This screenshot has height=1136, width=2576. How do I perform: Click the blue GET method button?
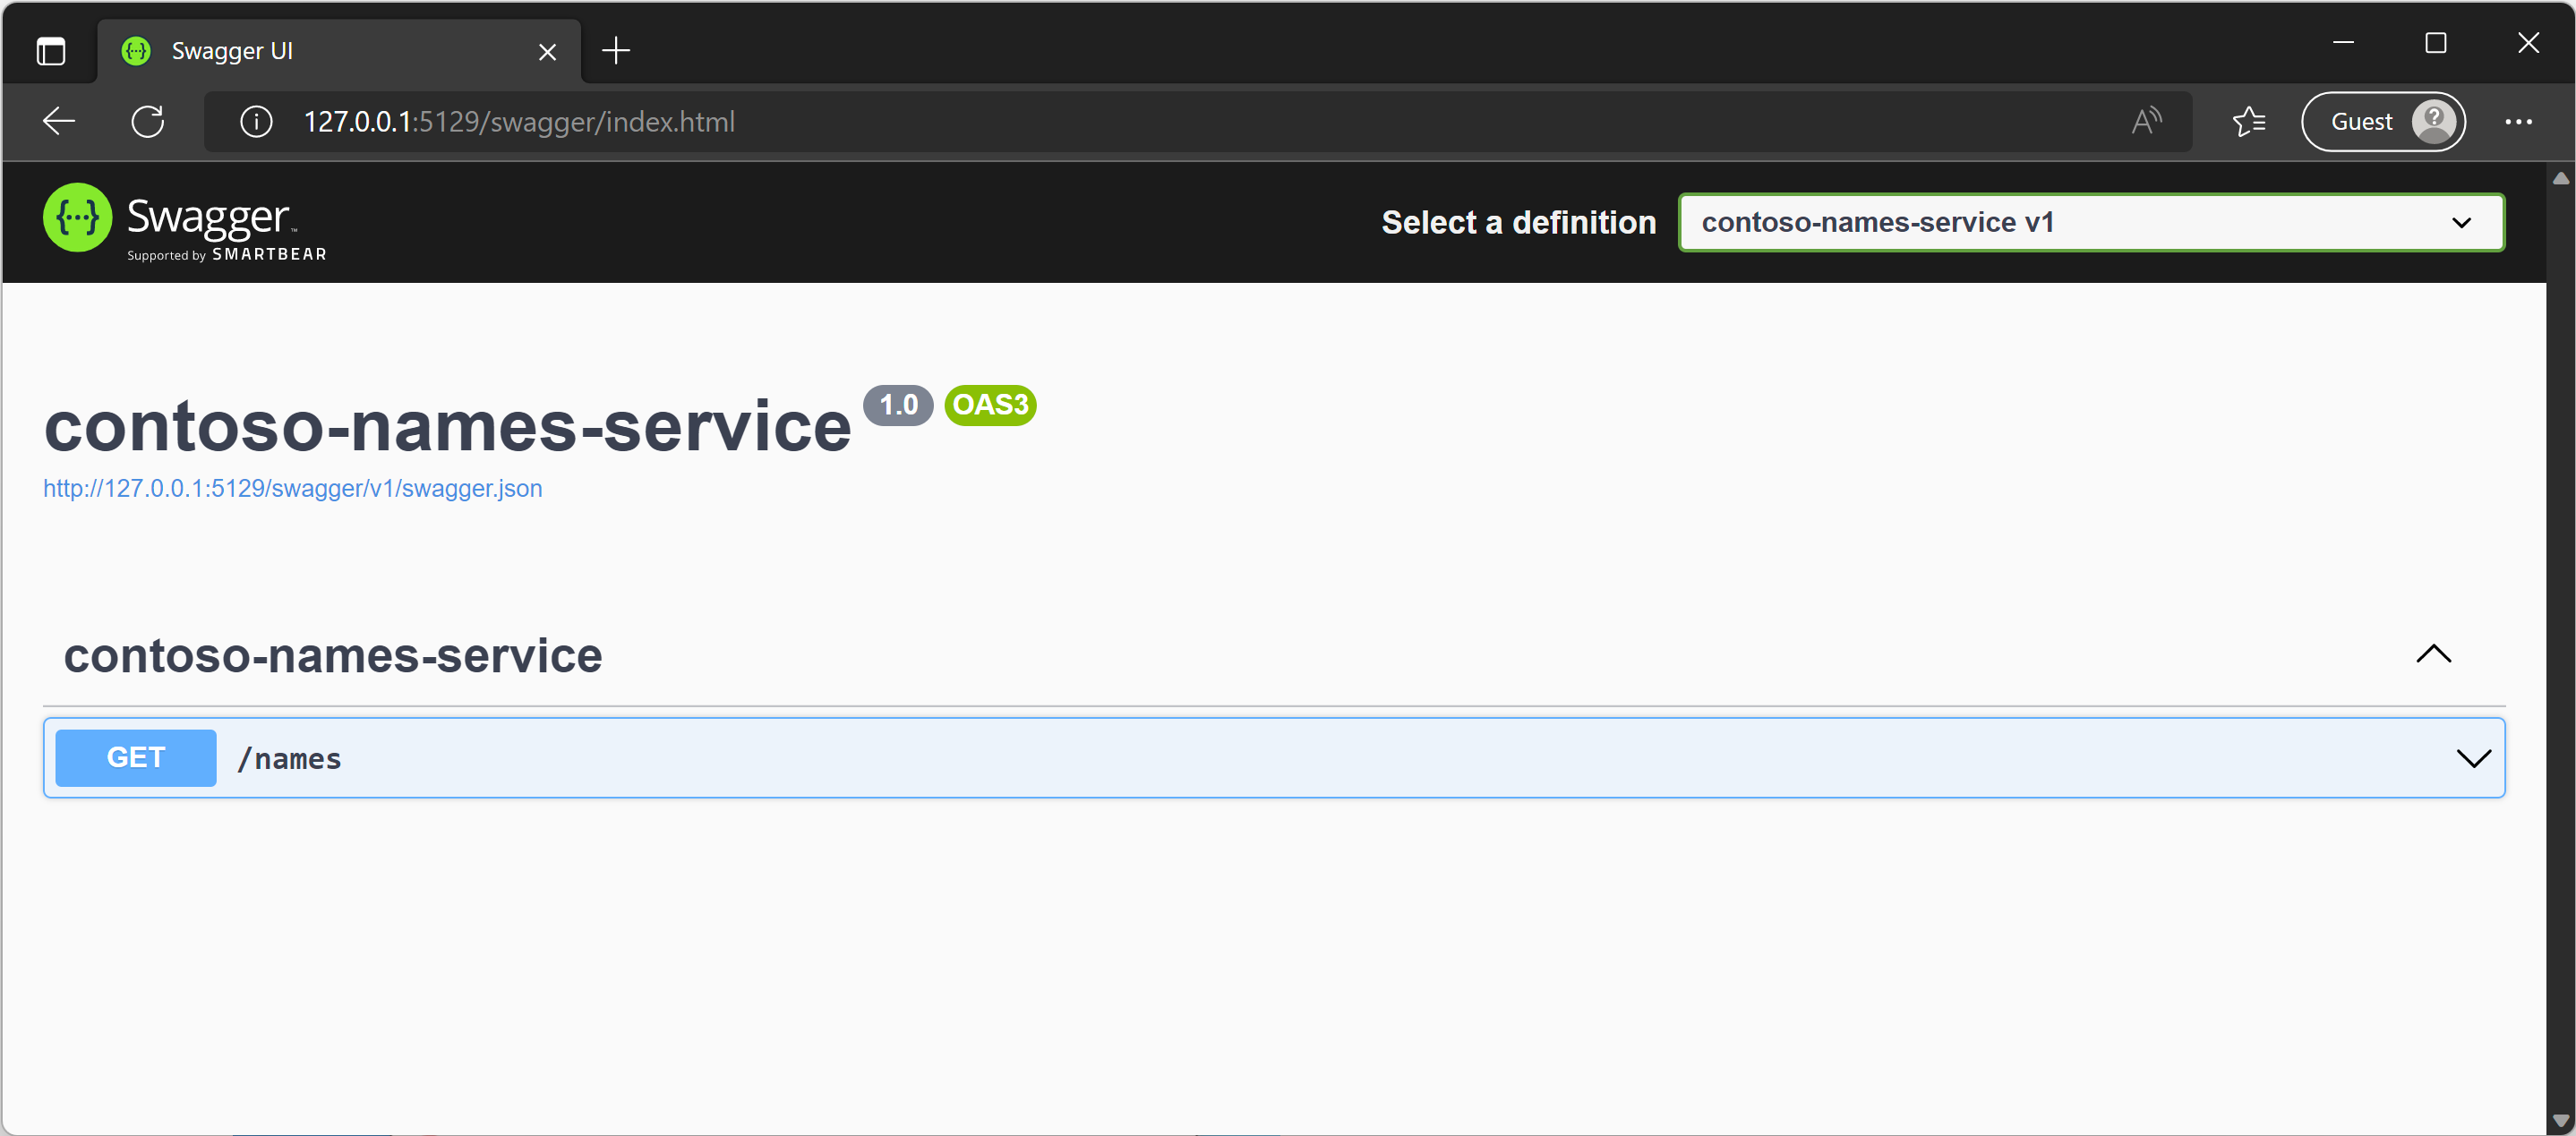[136, 758]
